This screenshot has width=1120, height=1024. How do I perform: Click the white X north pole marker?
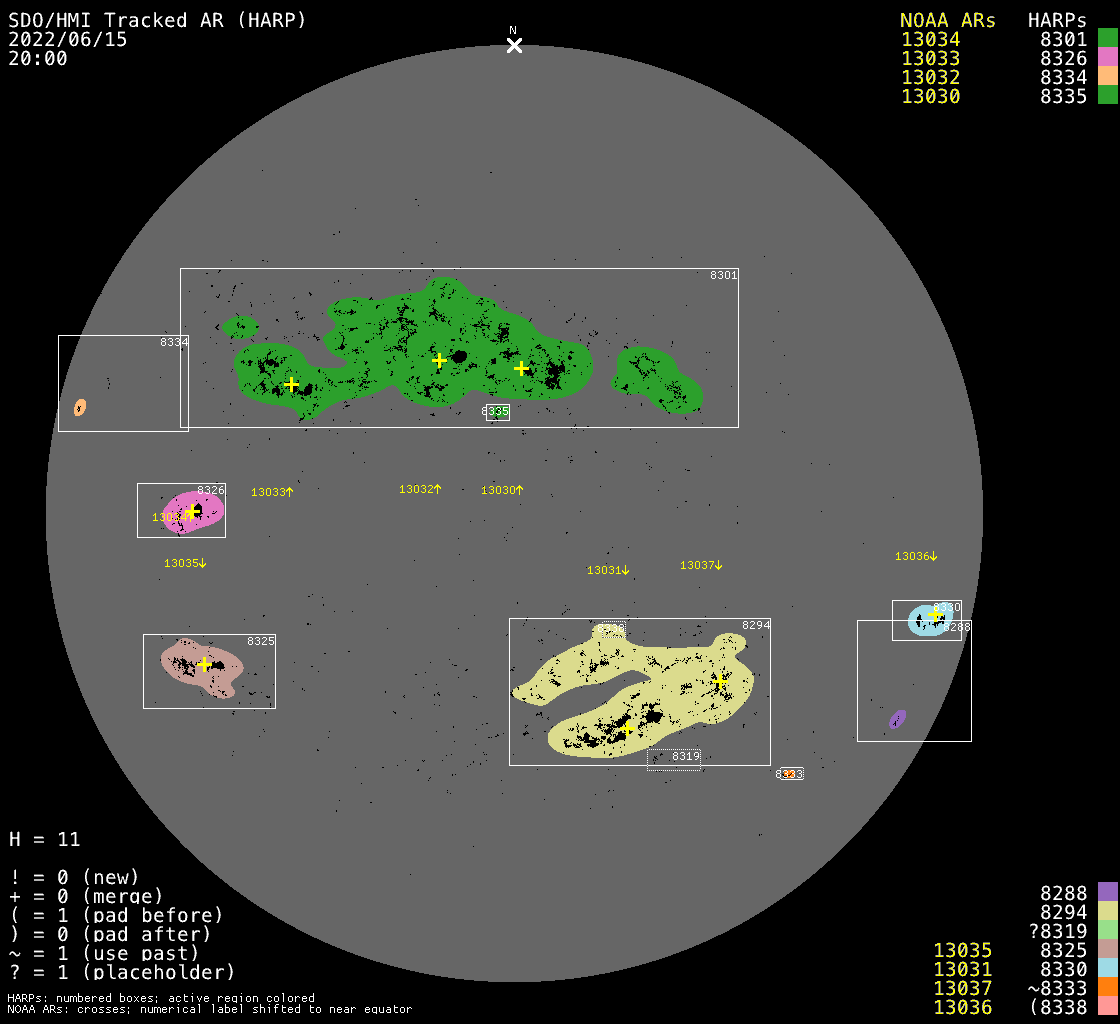514,45
